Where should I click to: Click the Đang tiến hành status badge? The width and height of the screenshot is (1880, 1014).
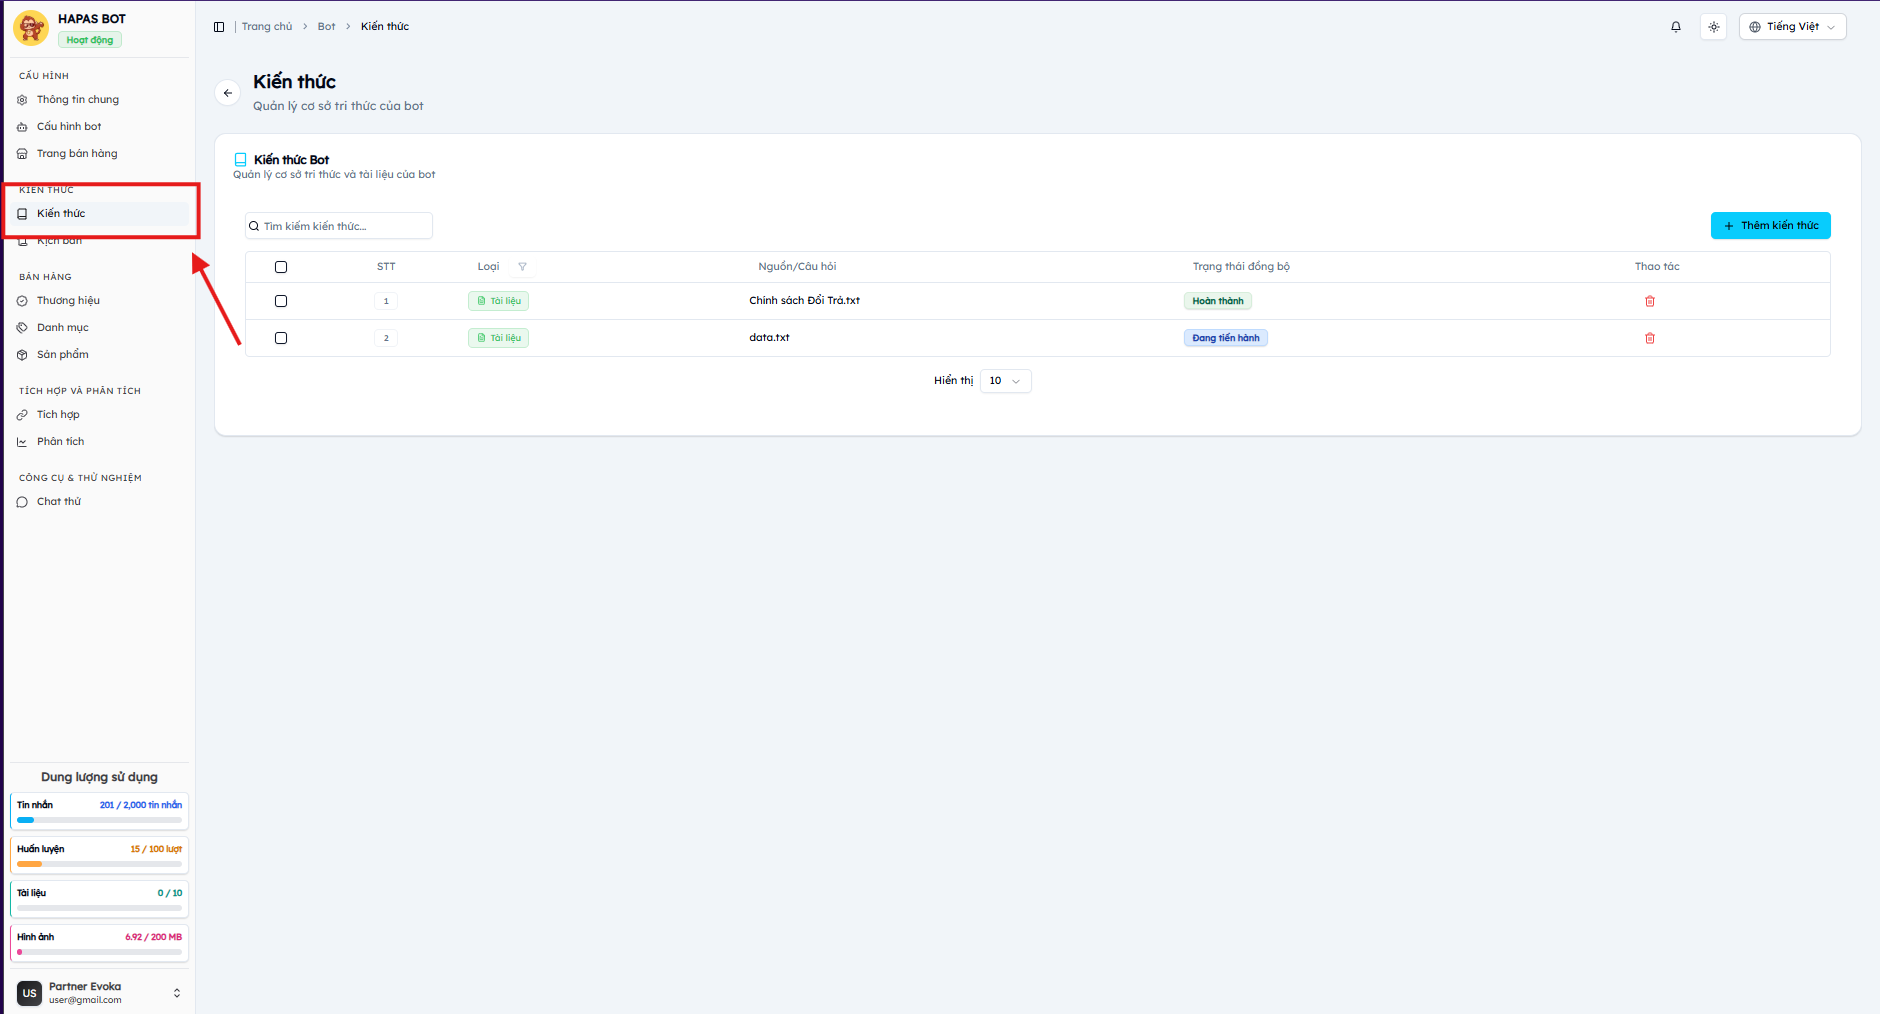(x=1226, y=338)
